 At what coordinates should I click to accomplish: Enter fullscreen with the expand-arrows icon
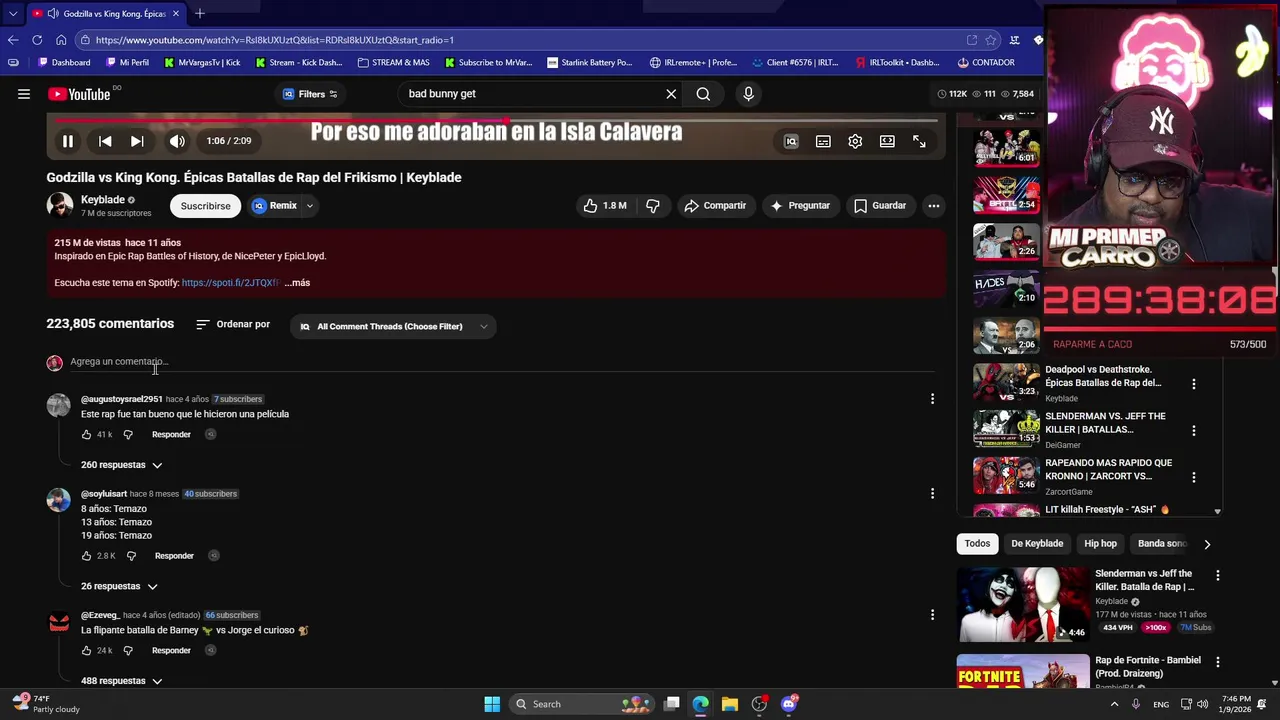click(919, 141)
